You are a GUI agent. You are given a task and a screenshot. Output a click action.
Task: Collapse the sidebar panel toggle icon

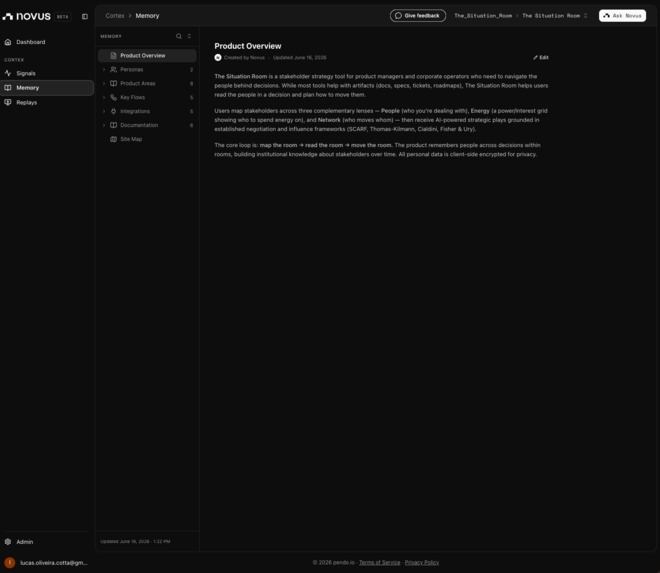[85, 16]
